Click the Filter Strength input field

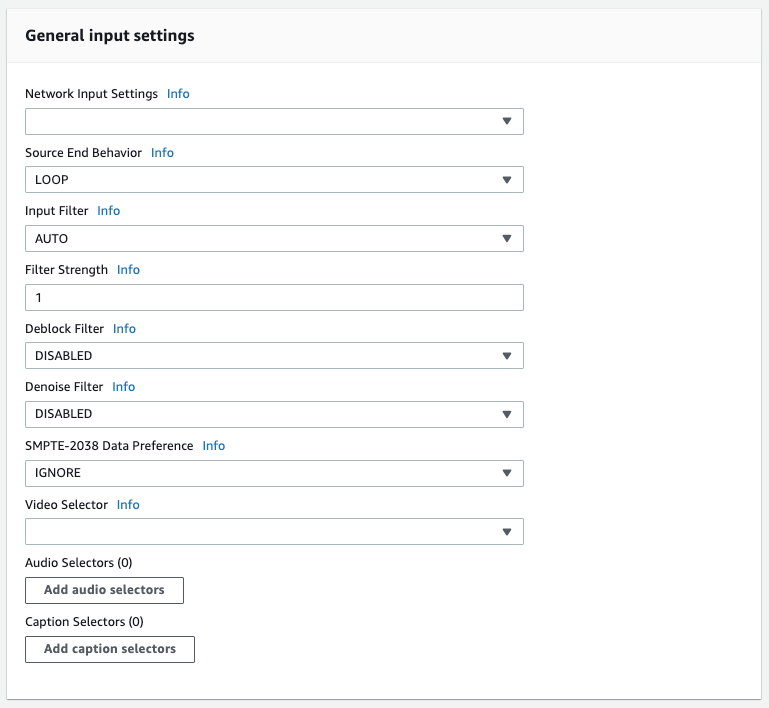274,297
